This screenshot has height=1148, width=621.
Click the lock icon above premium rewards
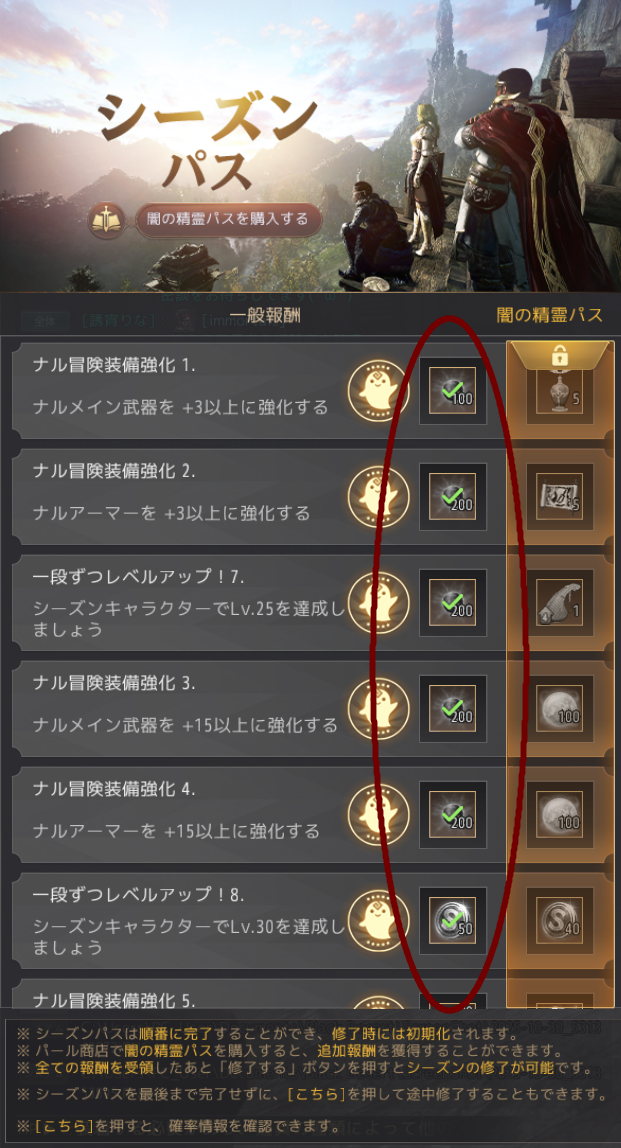559,357
